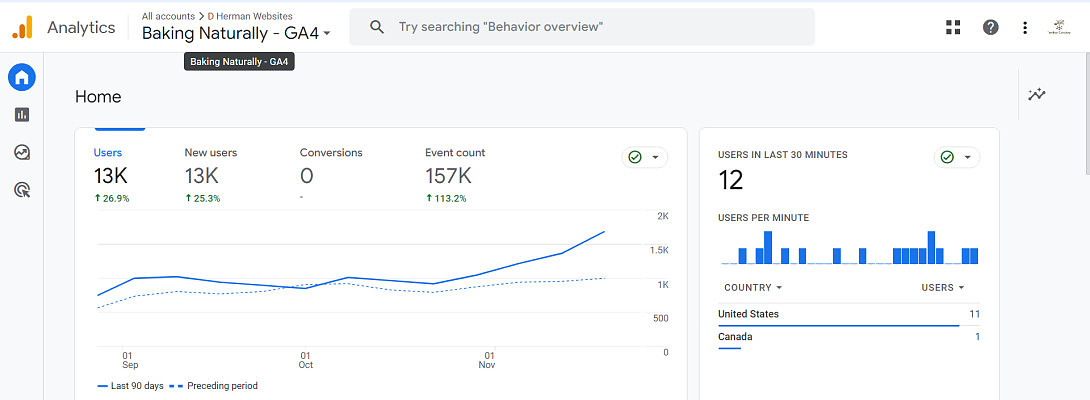Image resolution: width=1090 pixels, height=400 pixels.
Task: Select the Event count metric tab
Action: click(455, 170)
